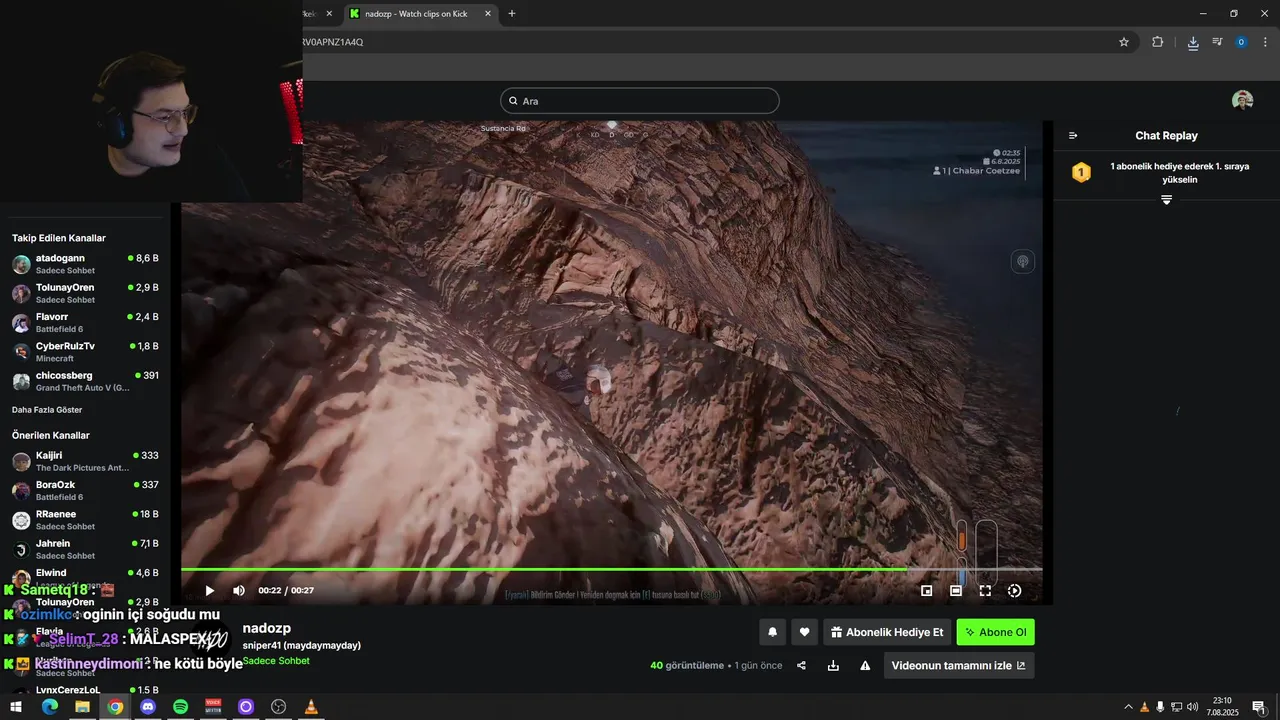This screenshot has width=1280, height=720.
Task: Open Kaijiri in recommended channels
Action: click(85, 461)
